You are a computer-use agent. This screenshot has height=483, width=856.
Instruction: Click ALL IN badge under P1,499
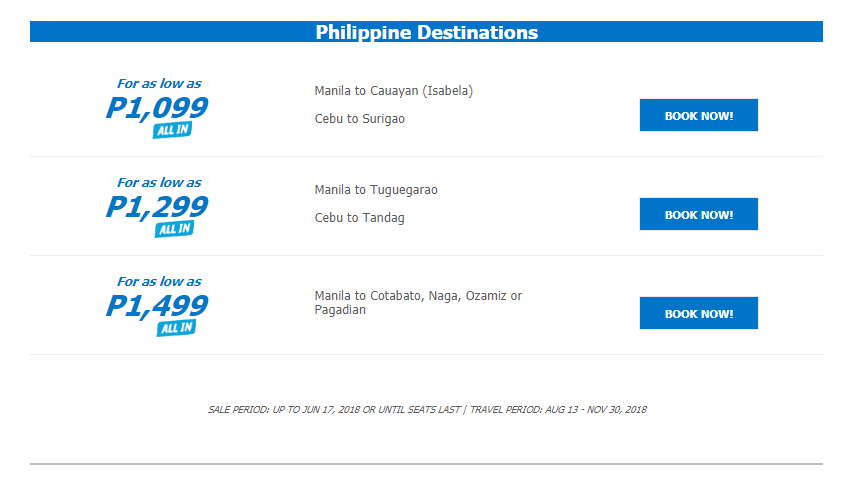pos(176,328)
